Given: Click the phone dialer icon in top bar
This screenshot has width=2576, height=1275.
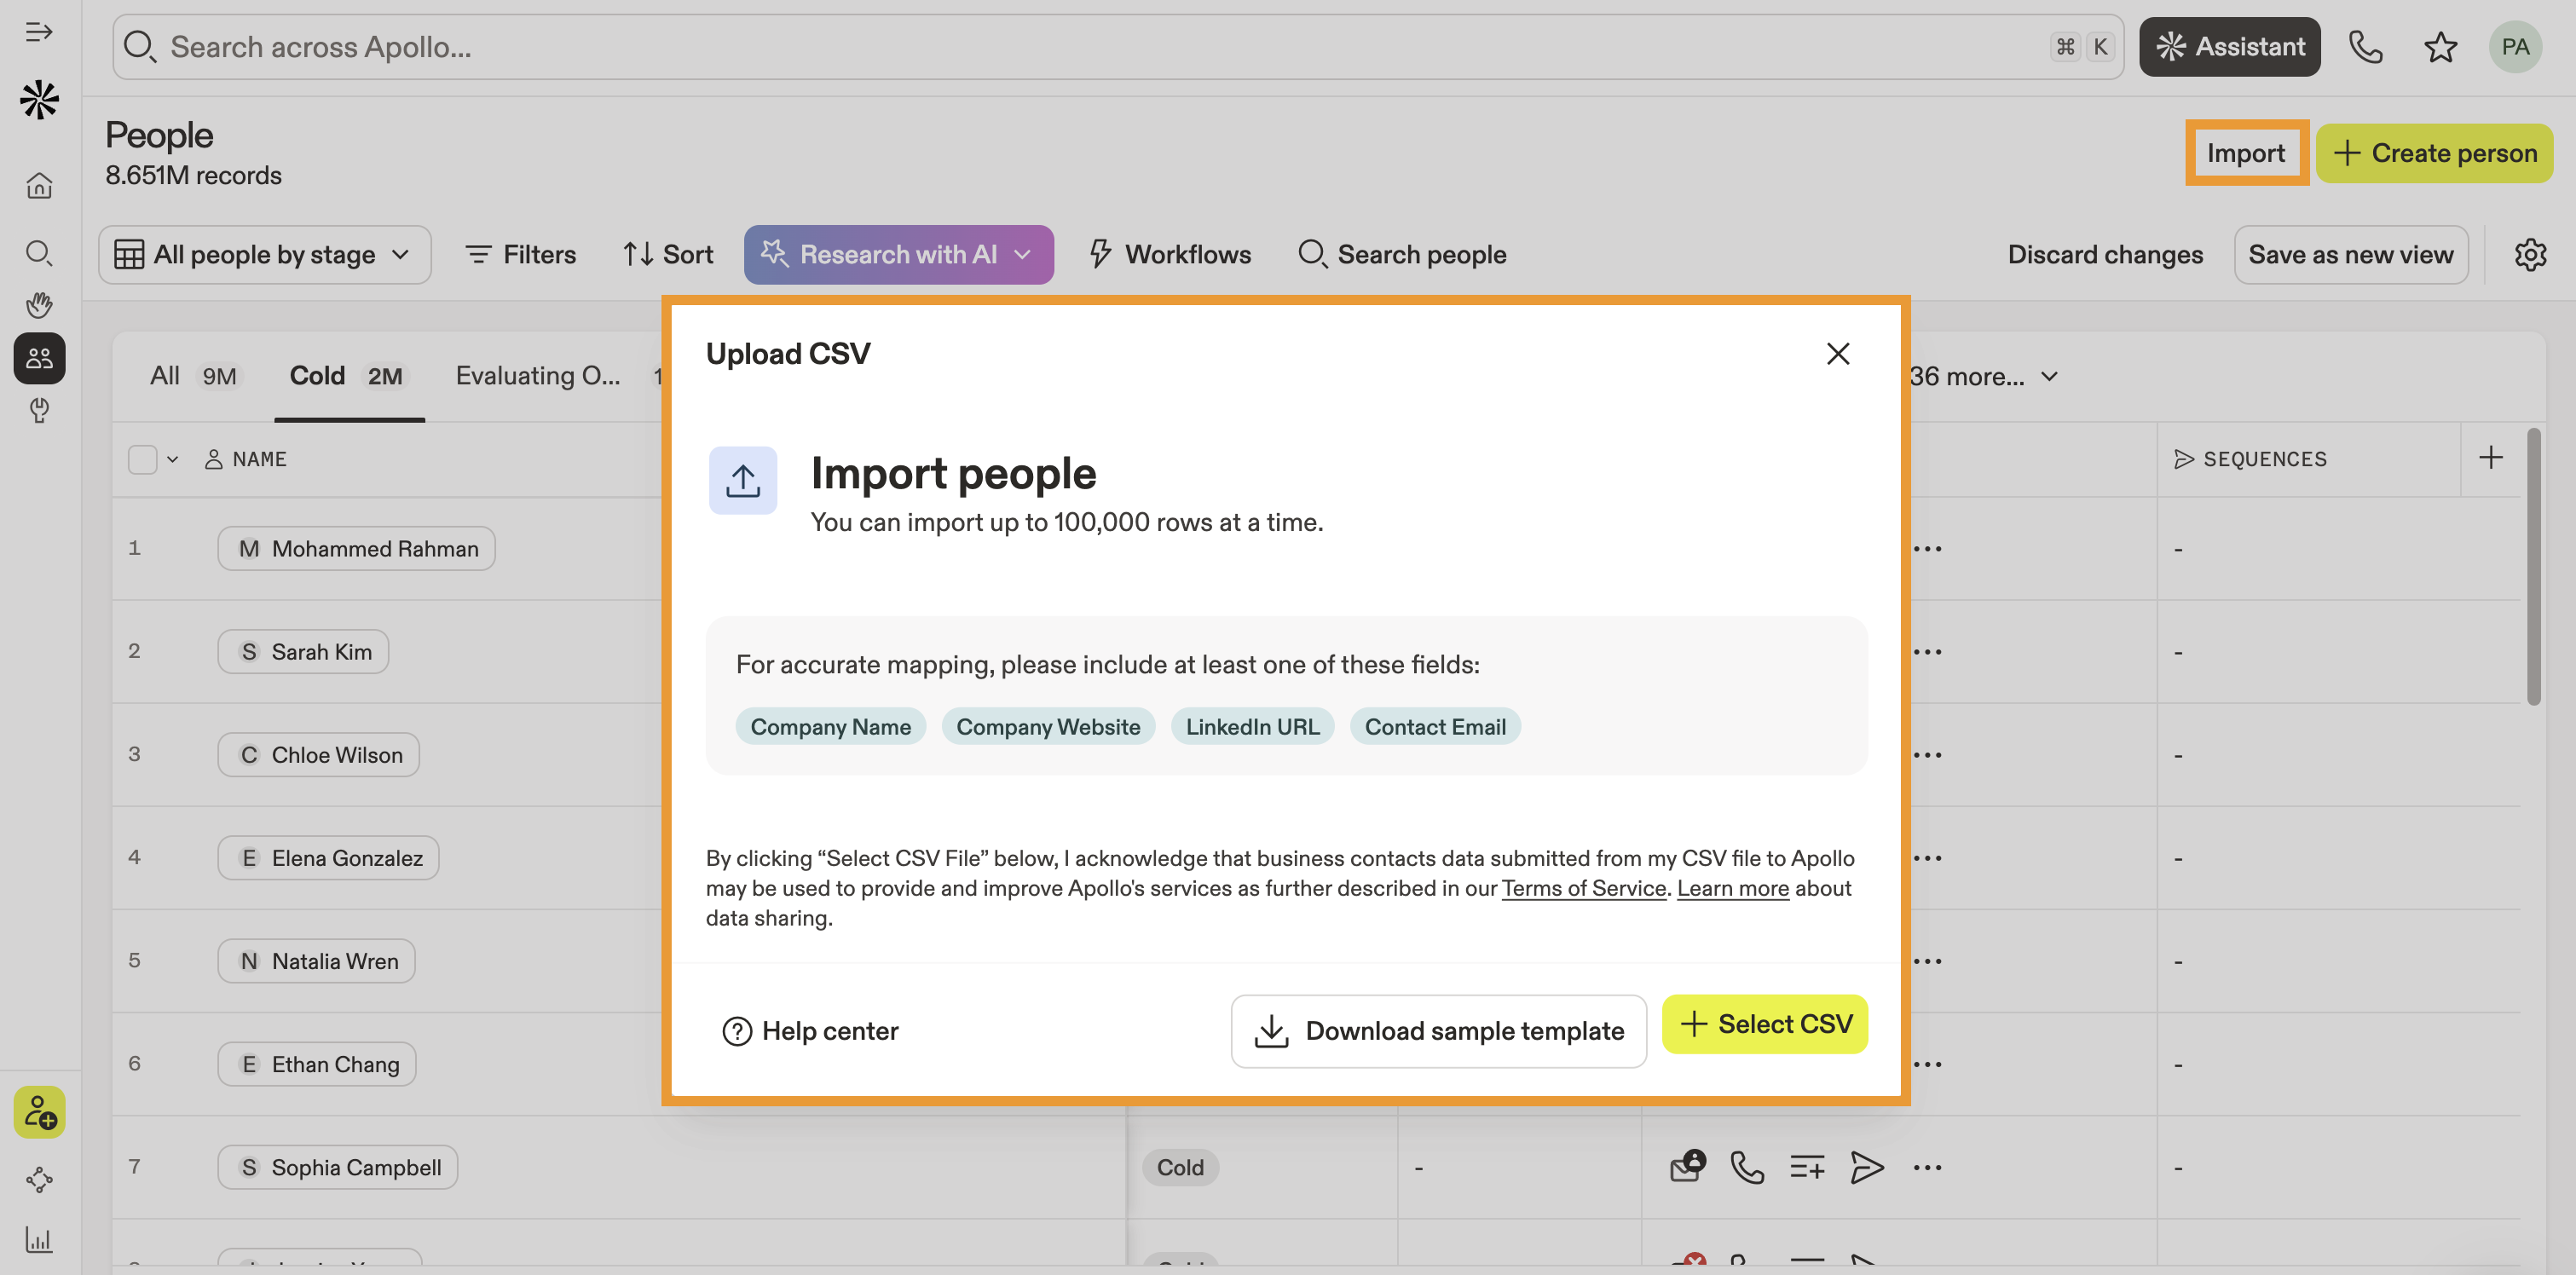Looking at the screenshot, I should coord(2365,47).
